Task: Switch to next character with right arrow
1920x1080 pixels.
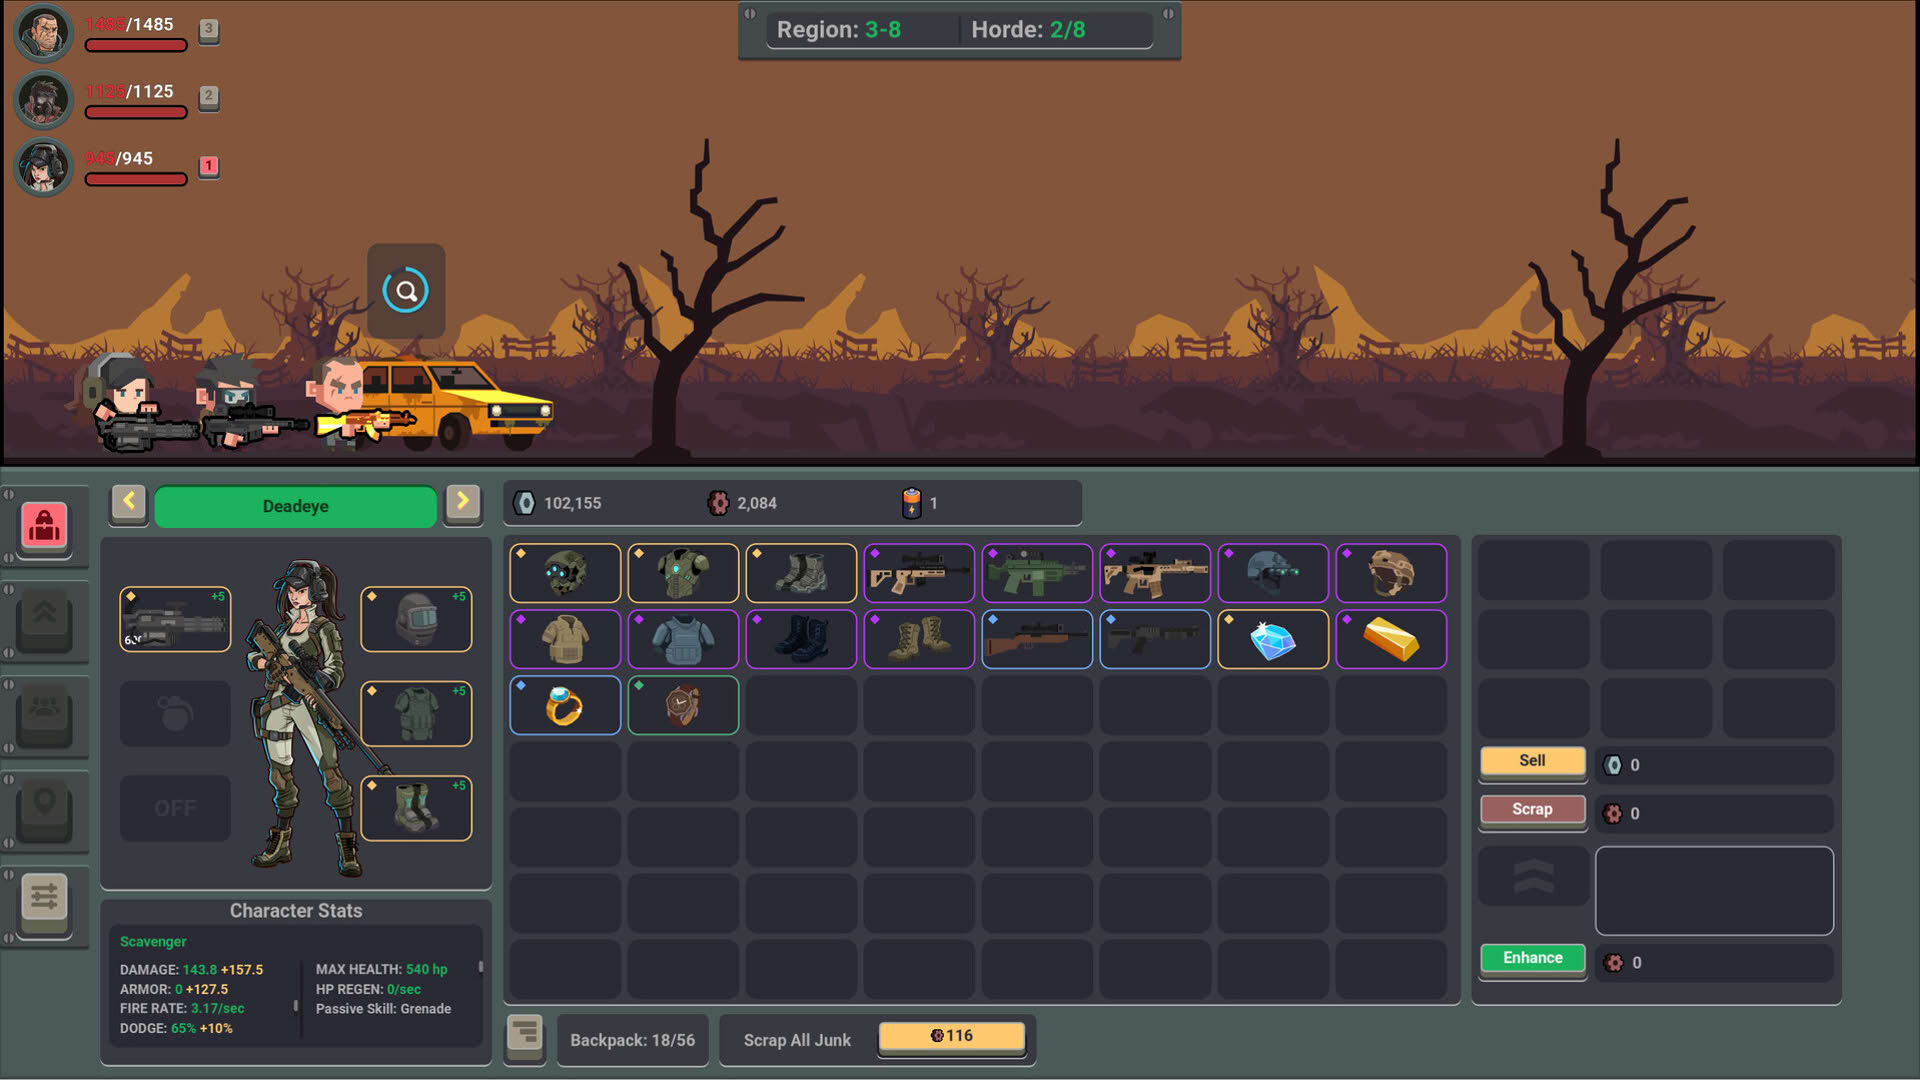Action: (x=463, y=502)
